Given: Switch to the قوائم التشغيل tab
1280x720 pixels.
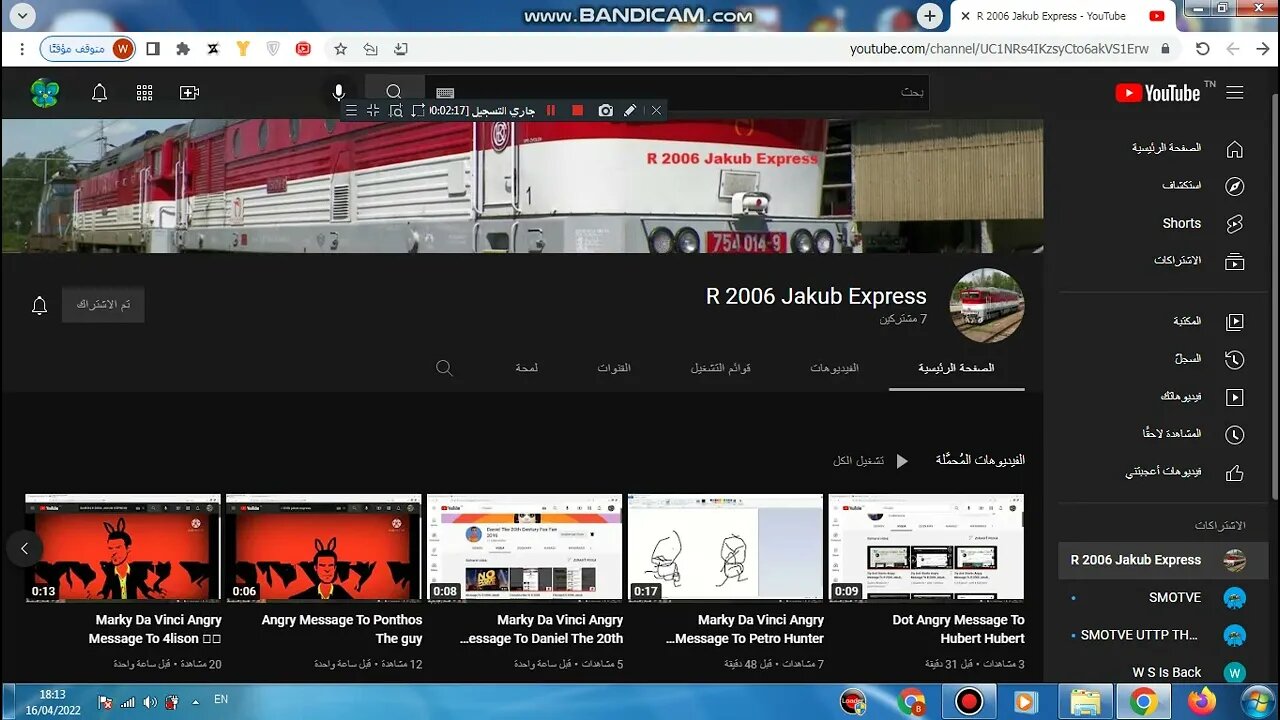Looking at the screenshot, I should tap(721, 368).
